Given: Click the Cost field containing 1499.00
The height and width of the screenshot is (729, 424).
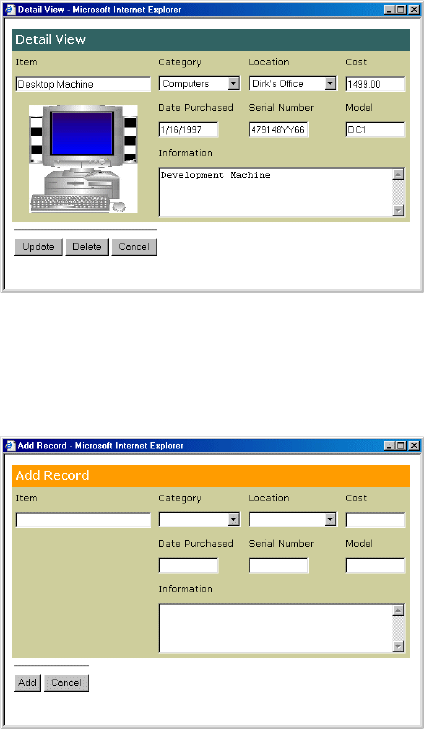Looking at the screenshot, I should click(375, 84).
